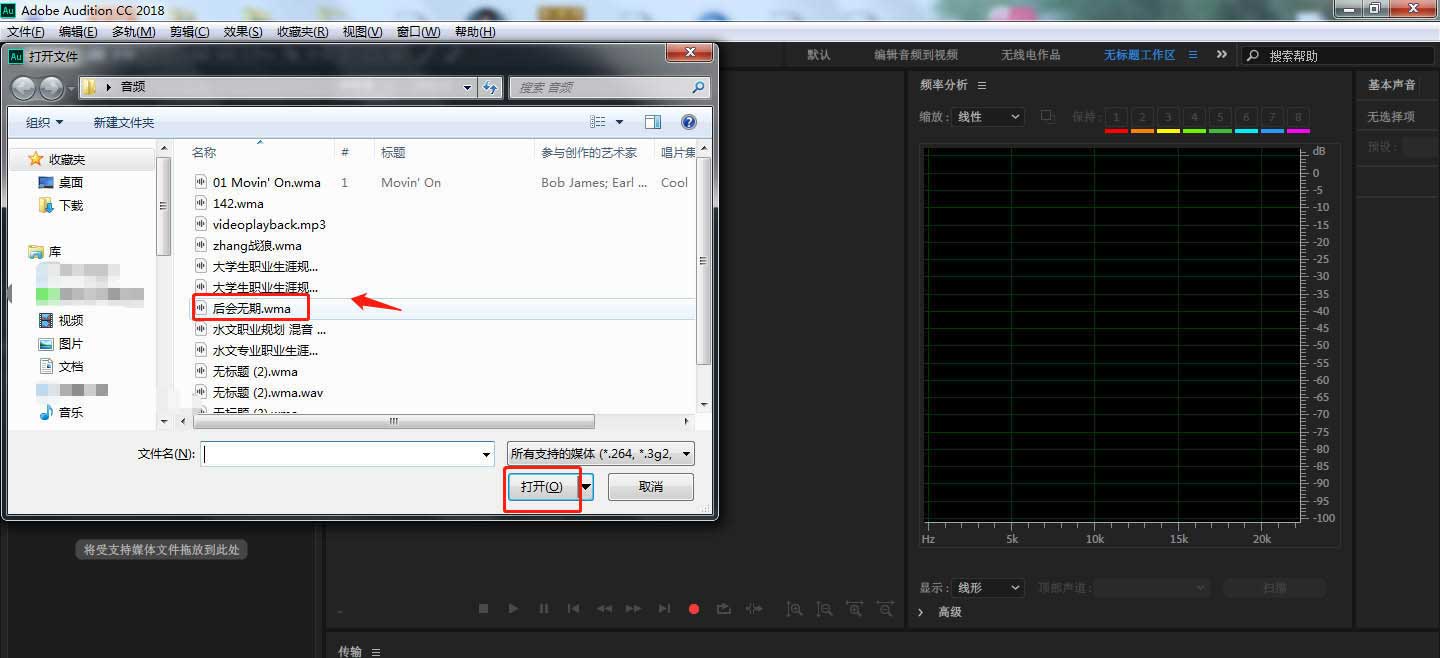Viewport: 1440px width, 658px height.
Task: Click hold button 5 in Frequency Analysis
Action: pos(1220,117)
